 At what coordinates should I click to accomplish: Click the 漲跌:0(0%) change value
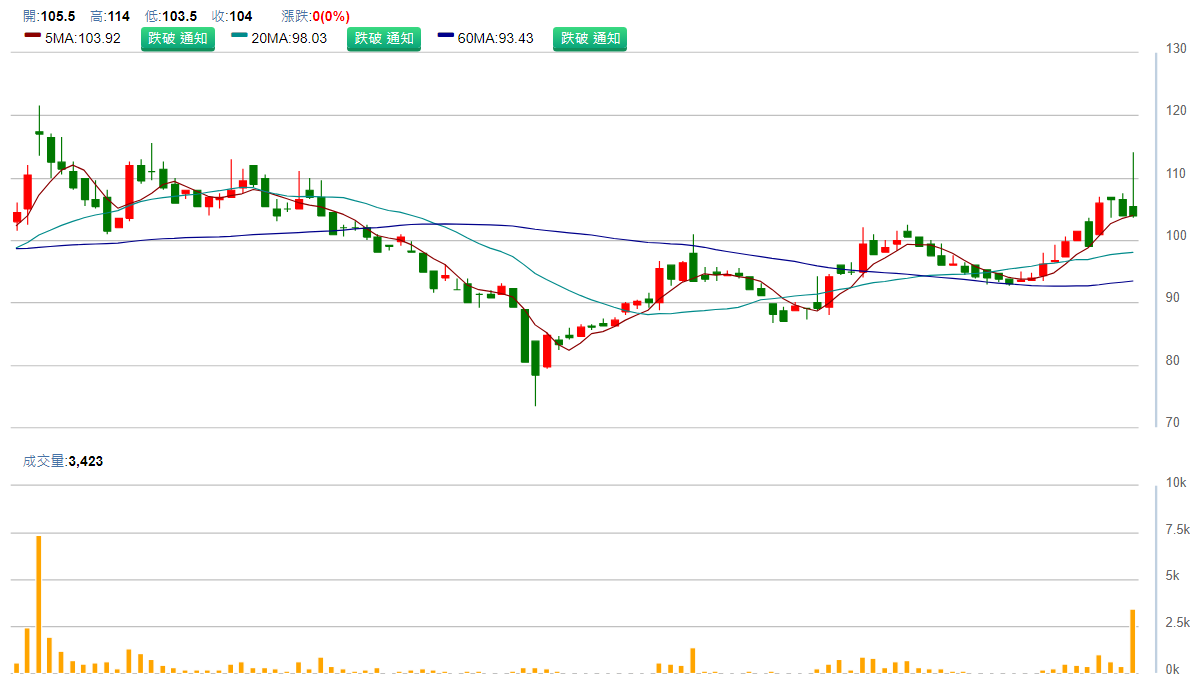click(x=314, y=17)
